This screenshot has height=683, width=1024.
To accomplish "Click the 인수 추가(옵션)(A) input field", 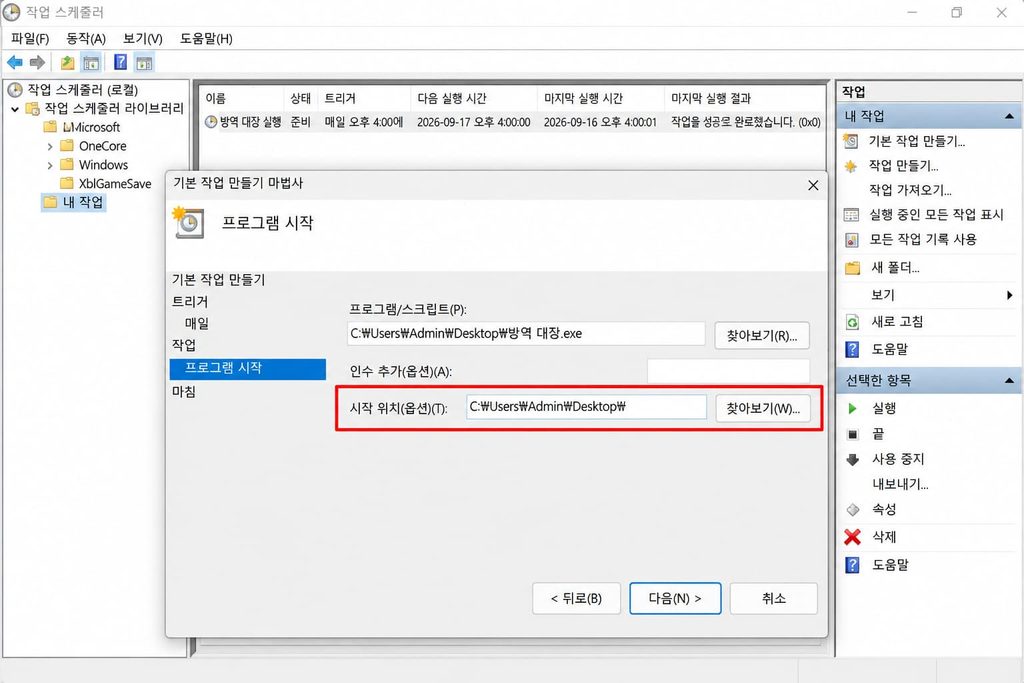I will [728, 371].
